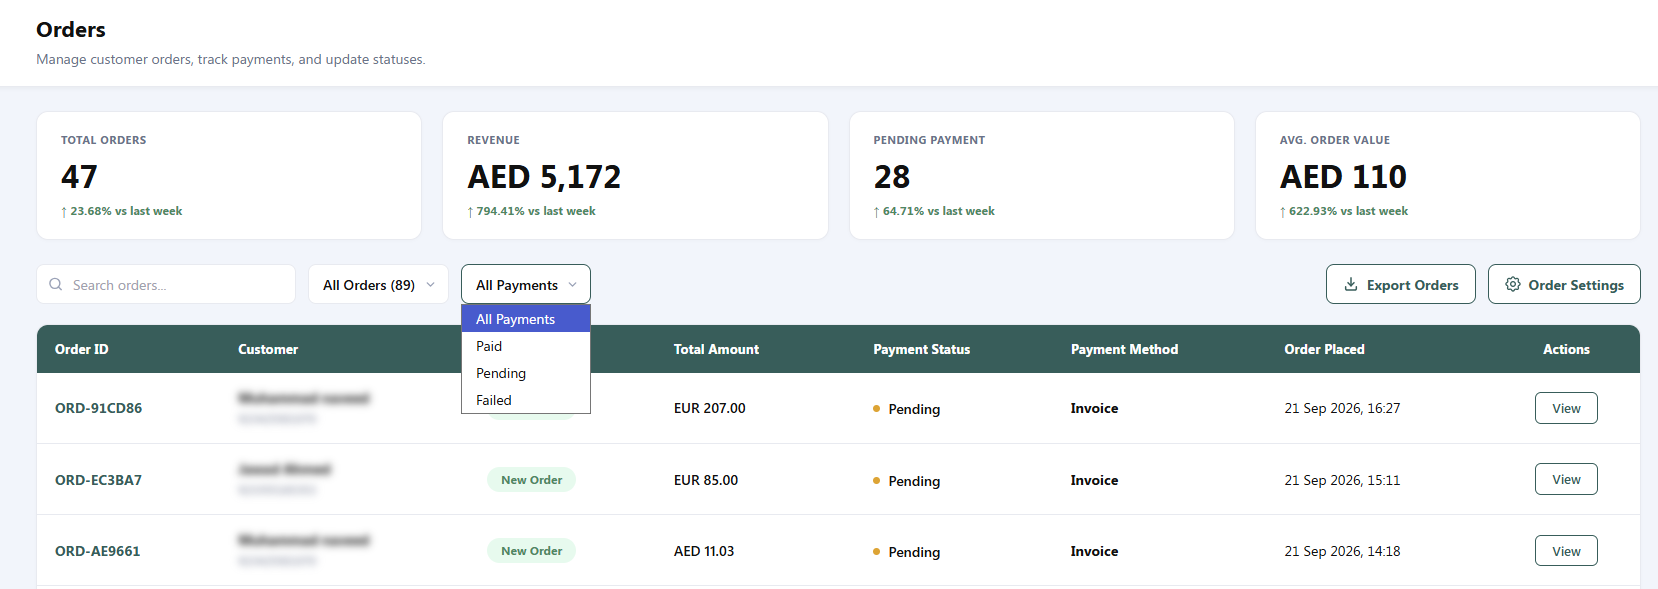Click the gear icon in Order Settings
This screenshot has width=1658, height=589.
click(x=1513, y=284)
